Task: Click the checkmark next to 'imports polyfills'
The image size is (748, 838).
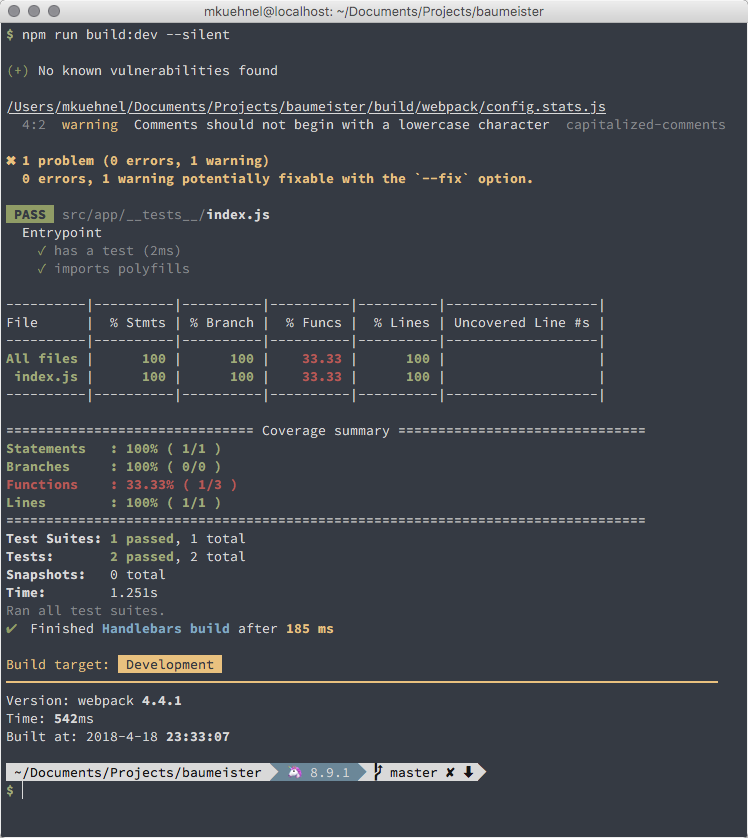Action: [x=42, y=269]
